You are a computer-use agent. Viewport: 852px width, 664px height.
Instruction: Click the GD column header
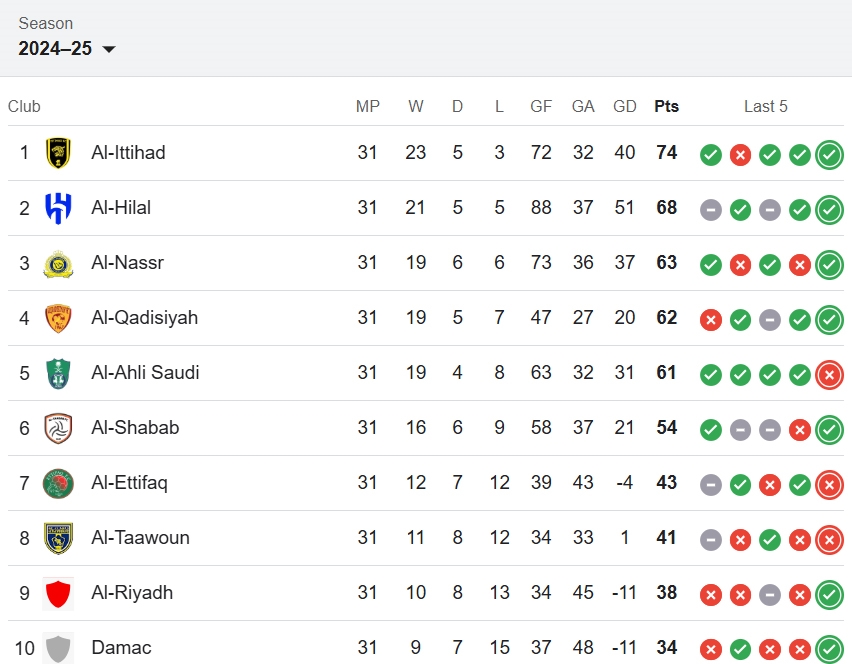624,106
